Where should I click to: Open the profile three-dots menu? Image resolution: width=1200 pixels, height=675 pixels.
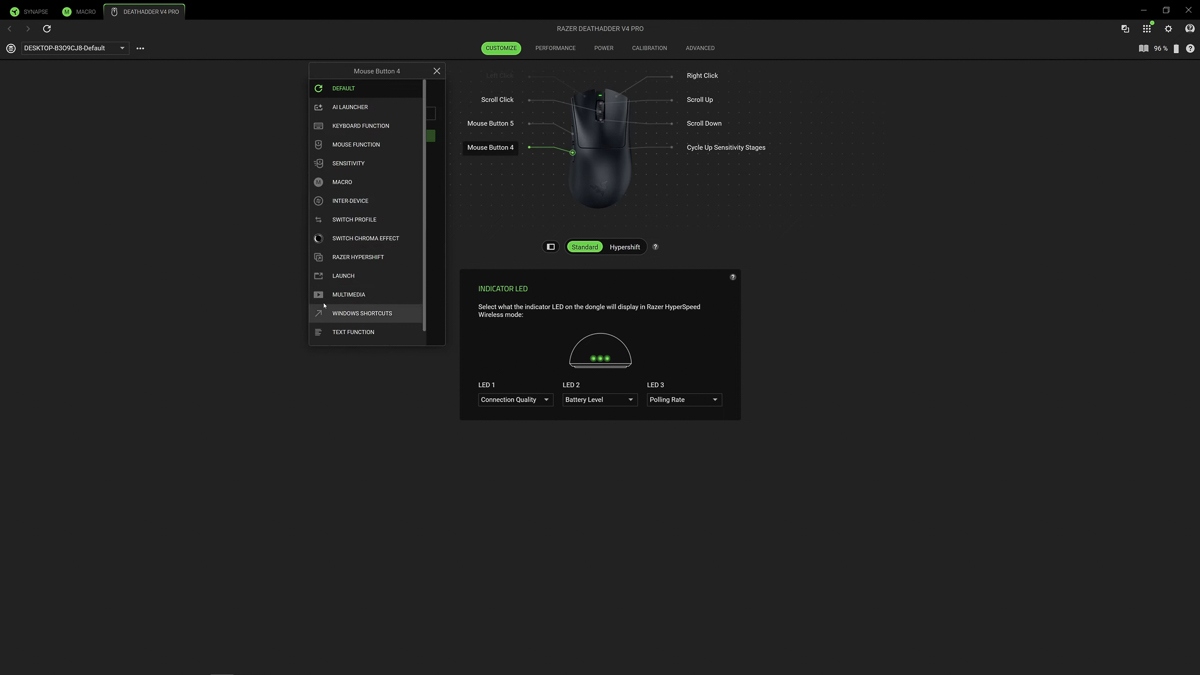click(x=140, y=48)
